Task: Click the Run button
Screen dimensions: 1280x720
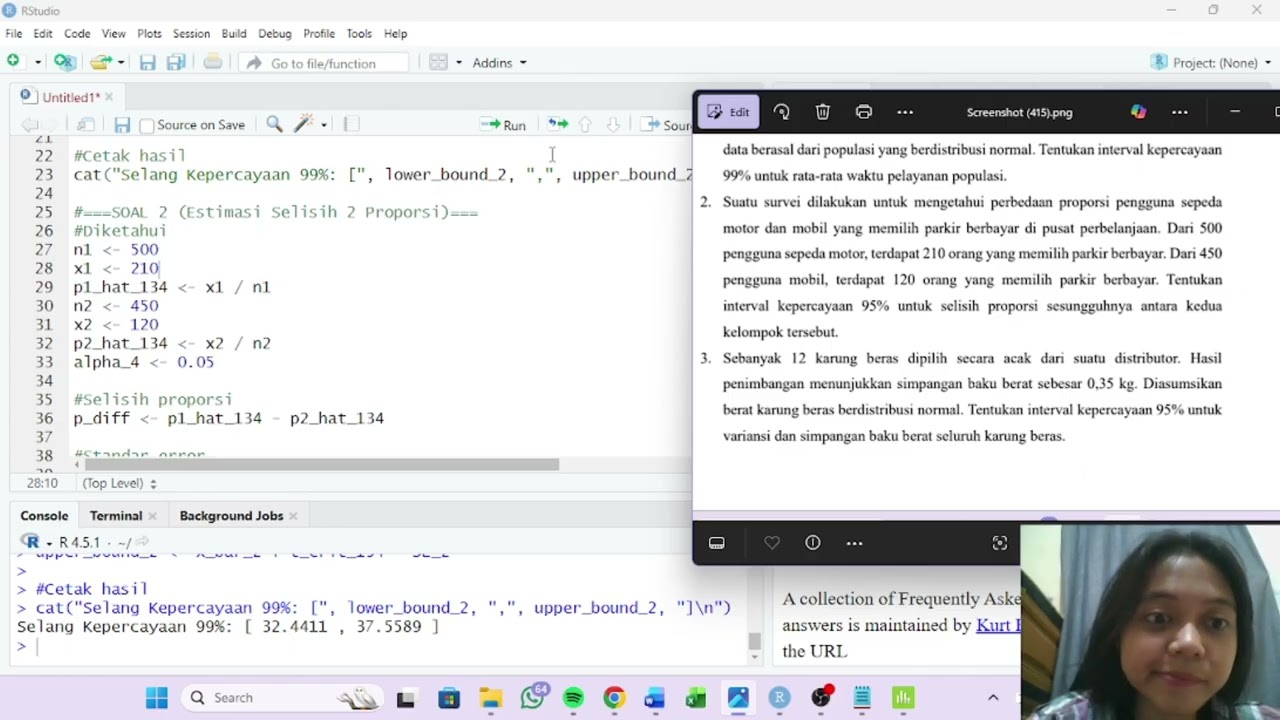Action: (503, 125)
